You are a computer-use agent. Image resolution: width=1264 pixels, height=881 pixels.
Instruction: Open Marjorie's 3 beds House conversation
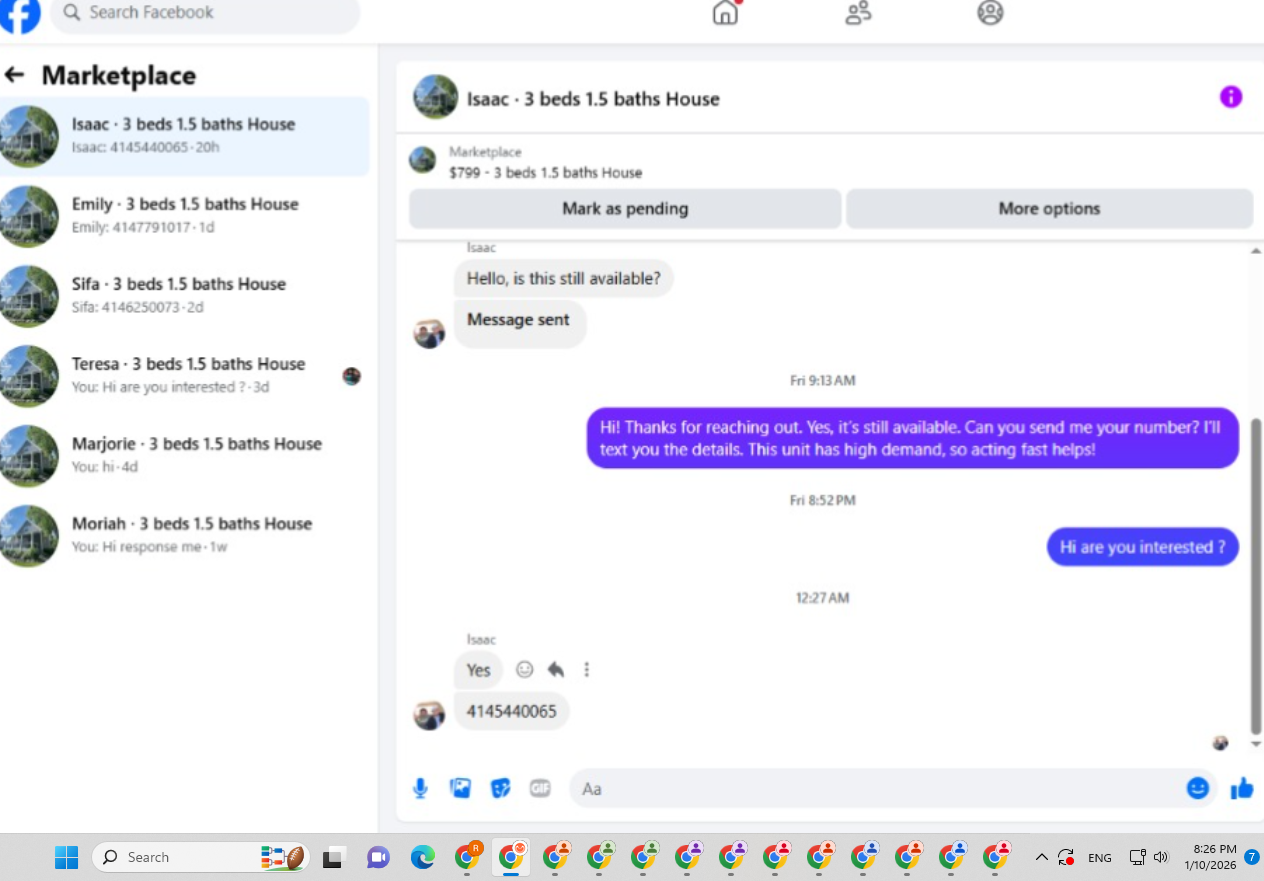point(185,456)
